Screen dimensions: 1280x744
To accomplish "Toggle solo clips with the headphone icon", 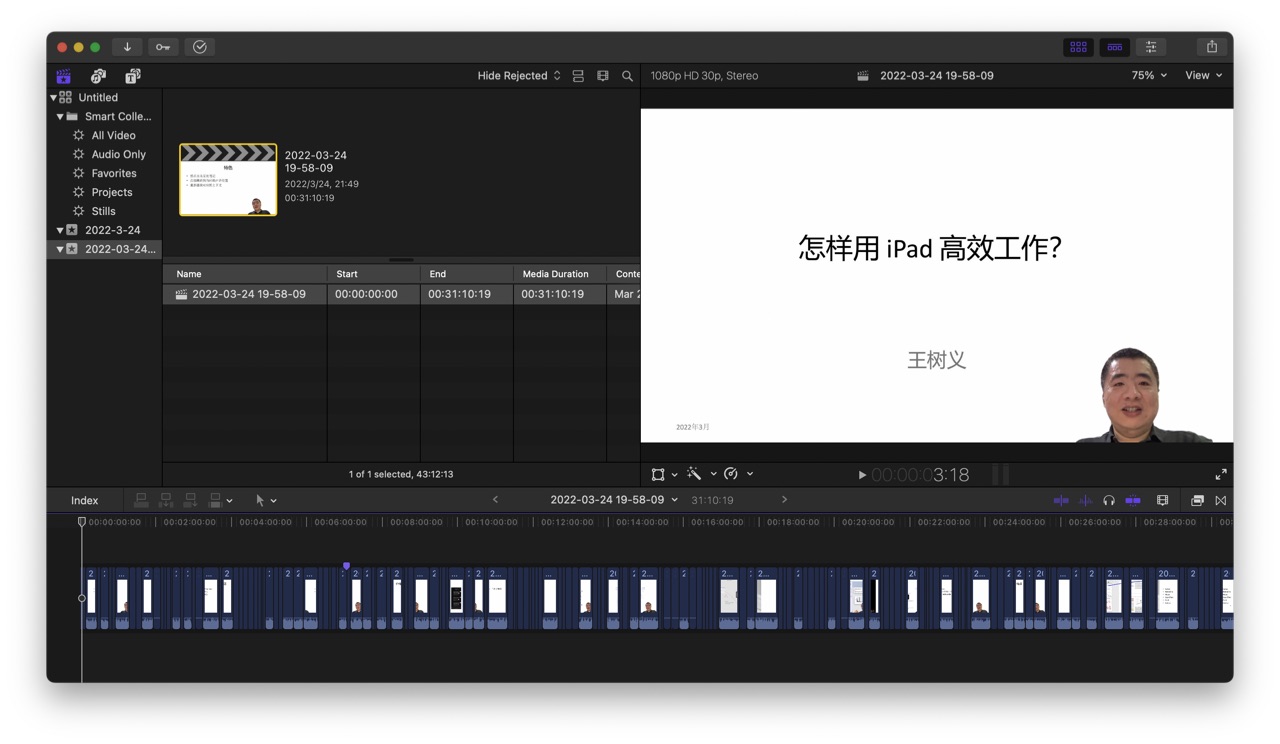I will [1109, 500].
